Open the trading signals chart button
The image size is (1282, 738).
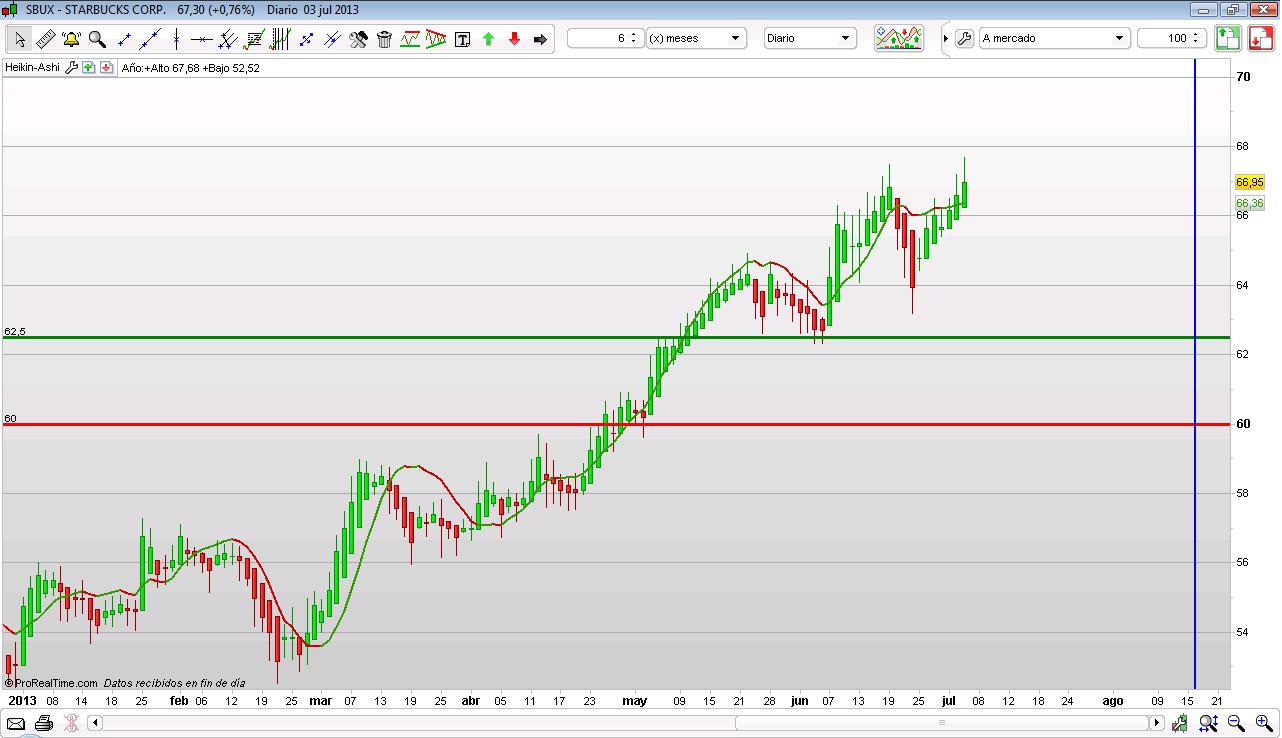(899, 38)
